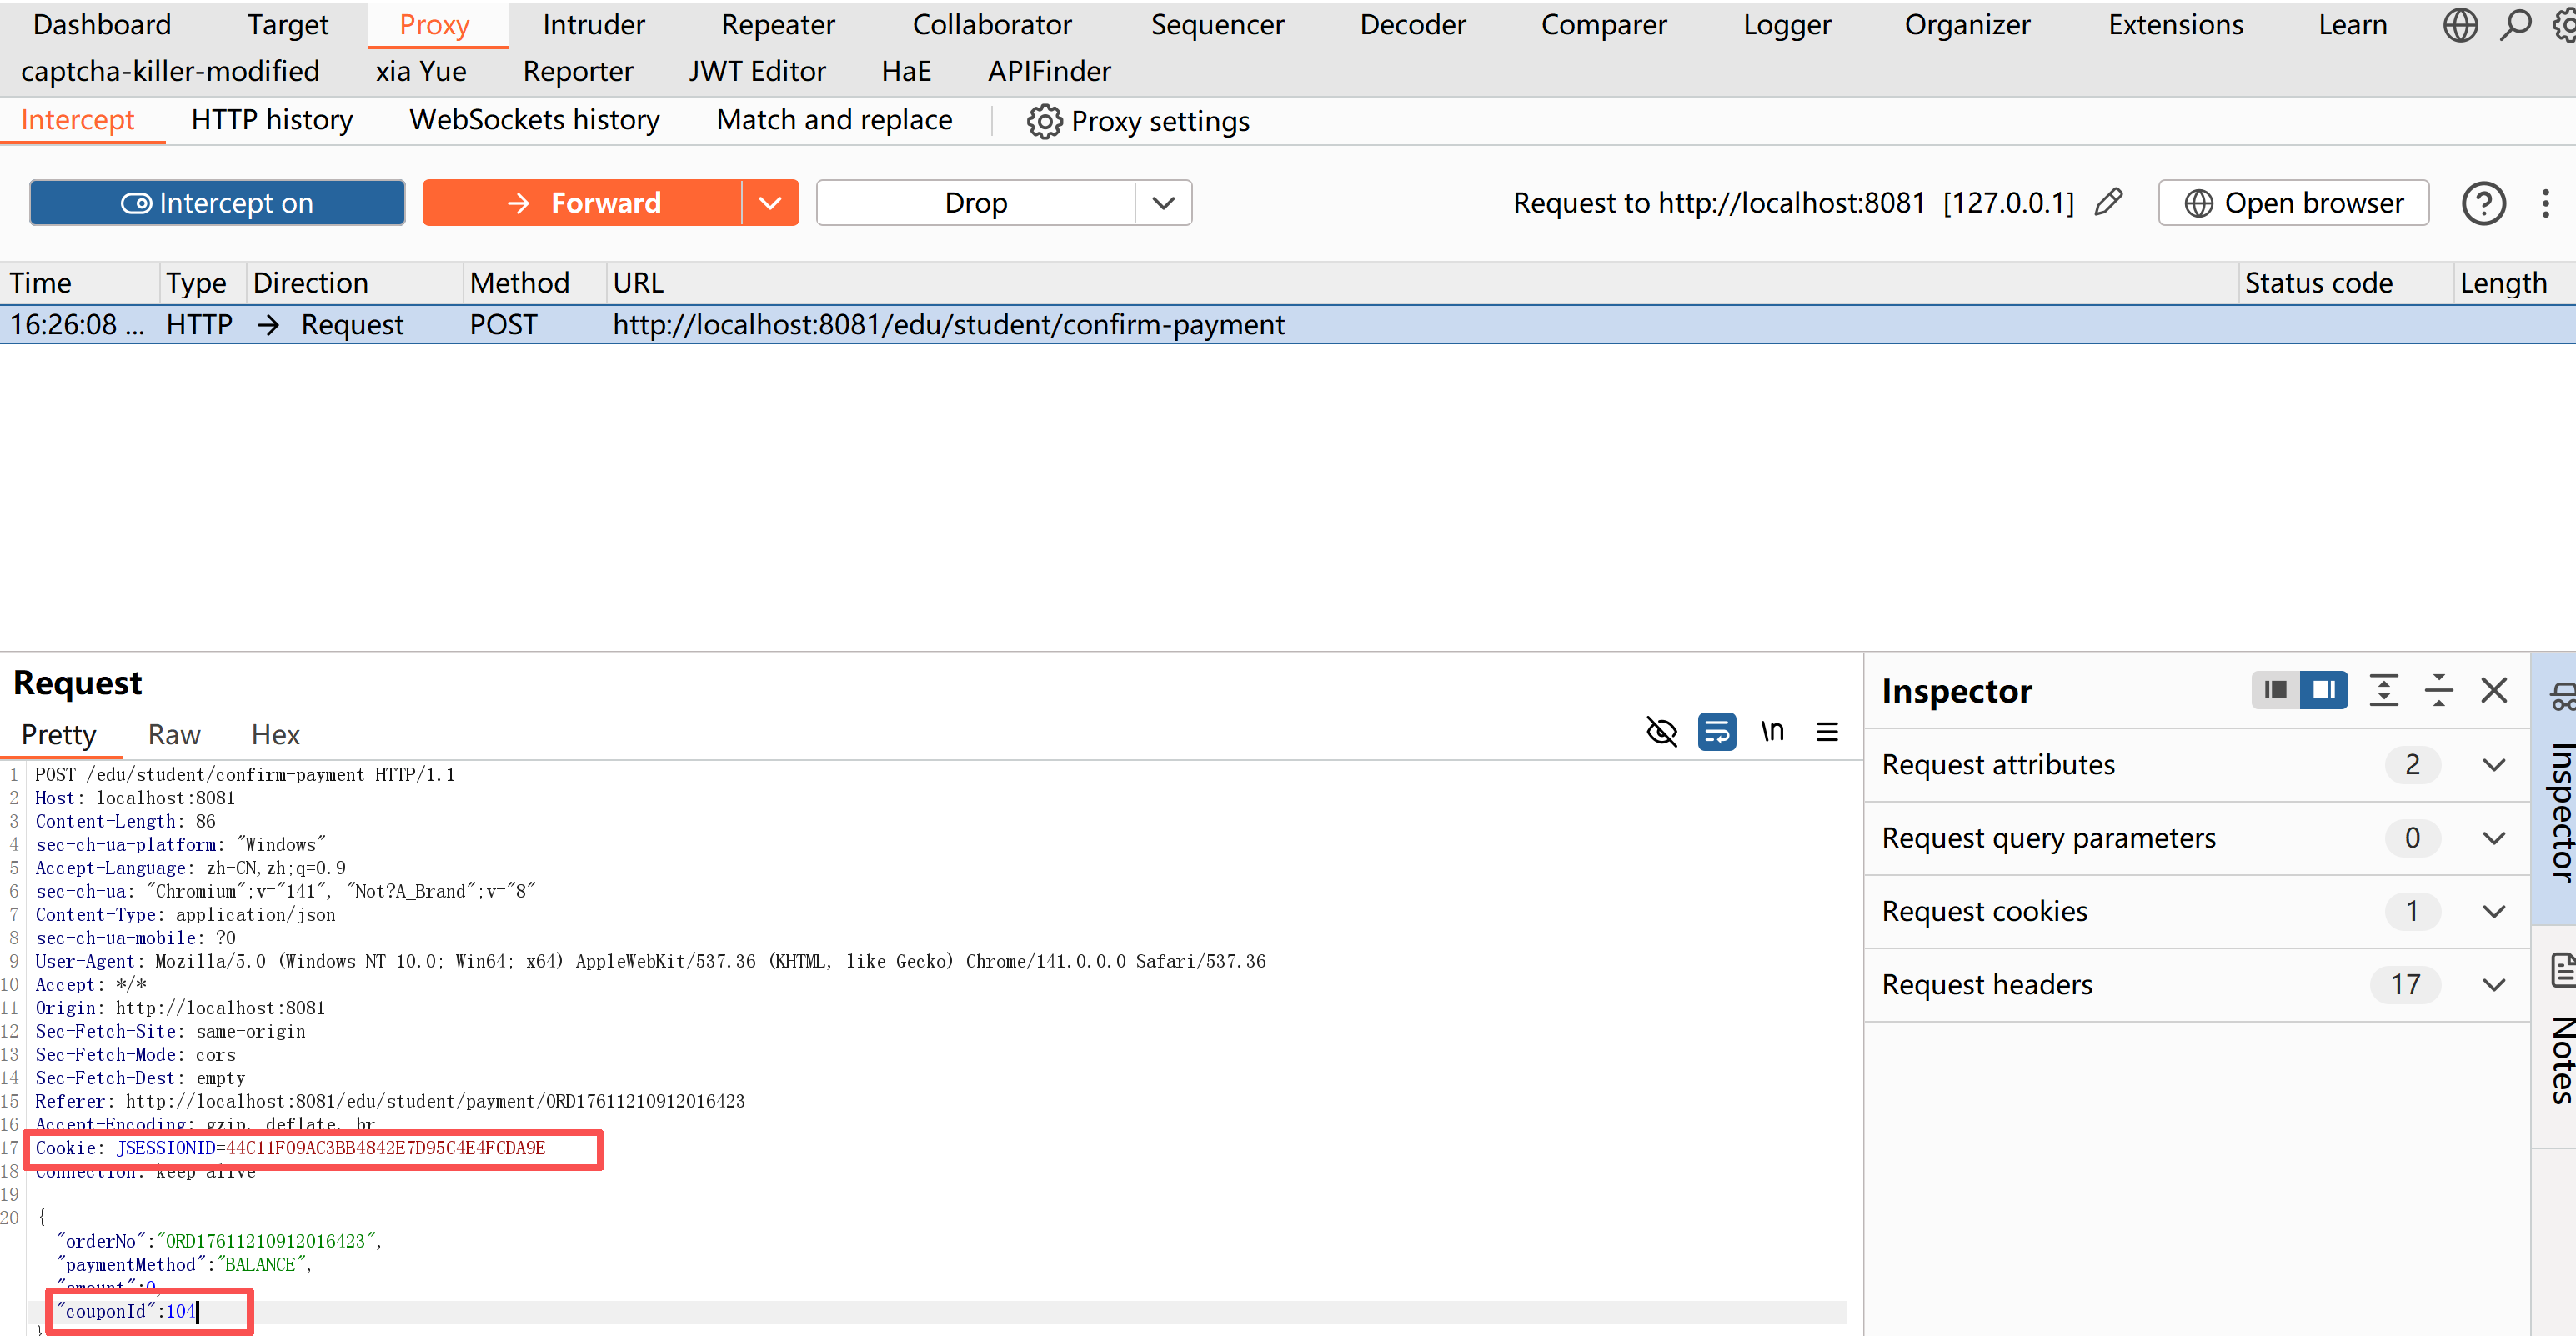
Task: Switch to the HTTP history tab
Action: click(272, 120)
